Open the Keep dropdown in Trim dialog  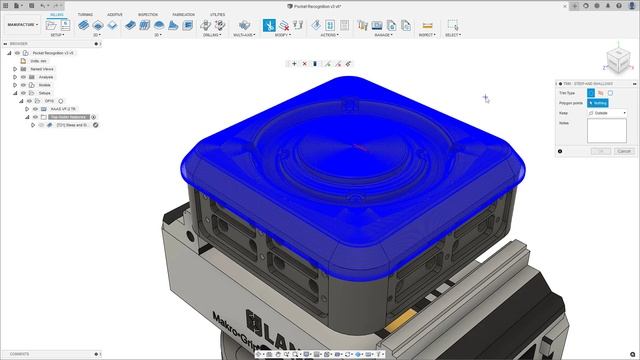pos(607,113)
